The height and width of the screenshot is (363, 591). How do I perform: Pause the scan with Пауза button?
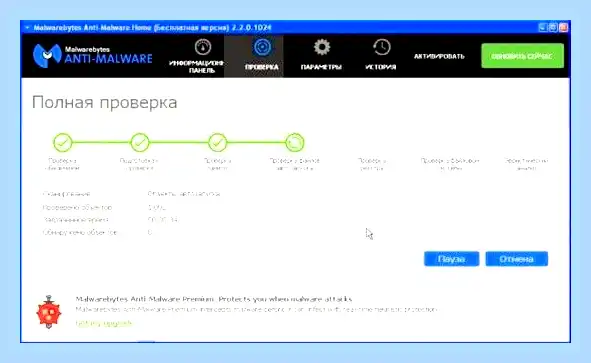tap(451, 259)
